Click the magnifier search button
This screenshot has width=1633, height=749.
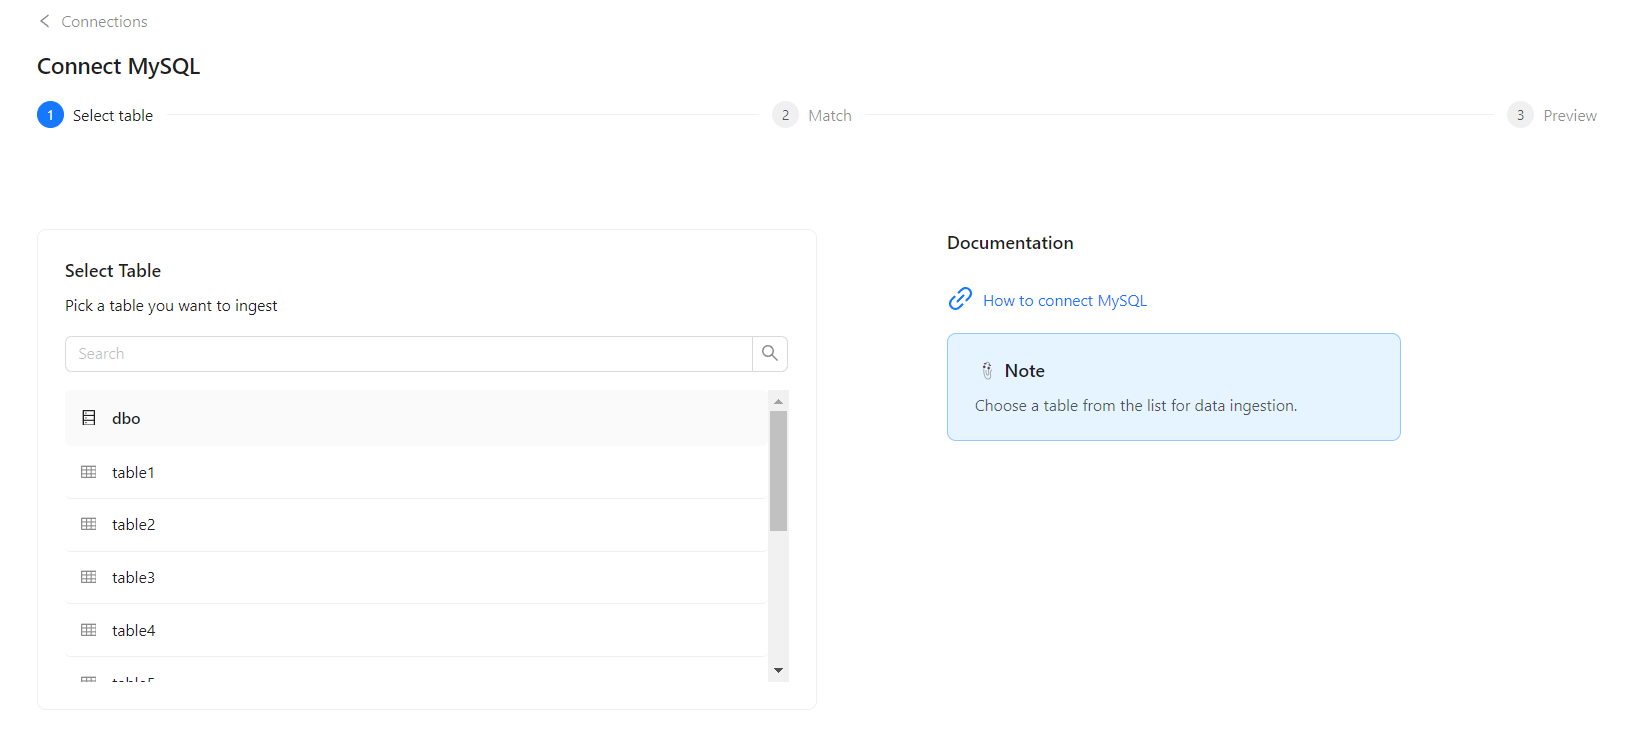point(770,354)
